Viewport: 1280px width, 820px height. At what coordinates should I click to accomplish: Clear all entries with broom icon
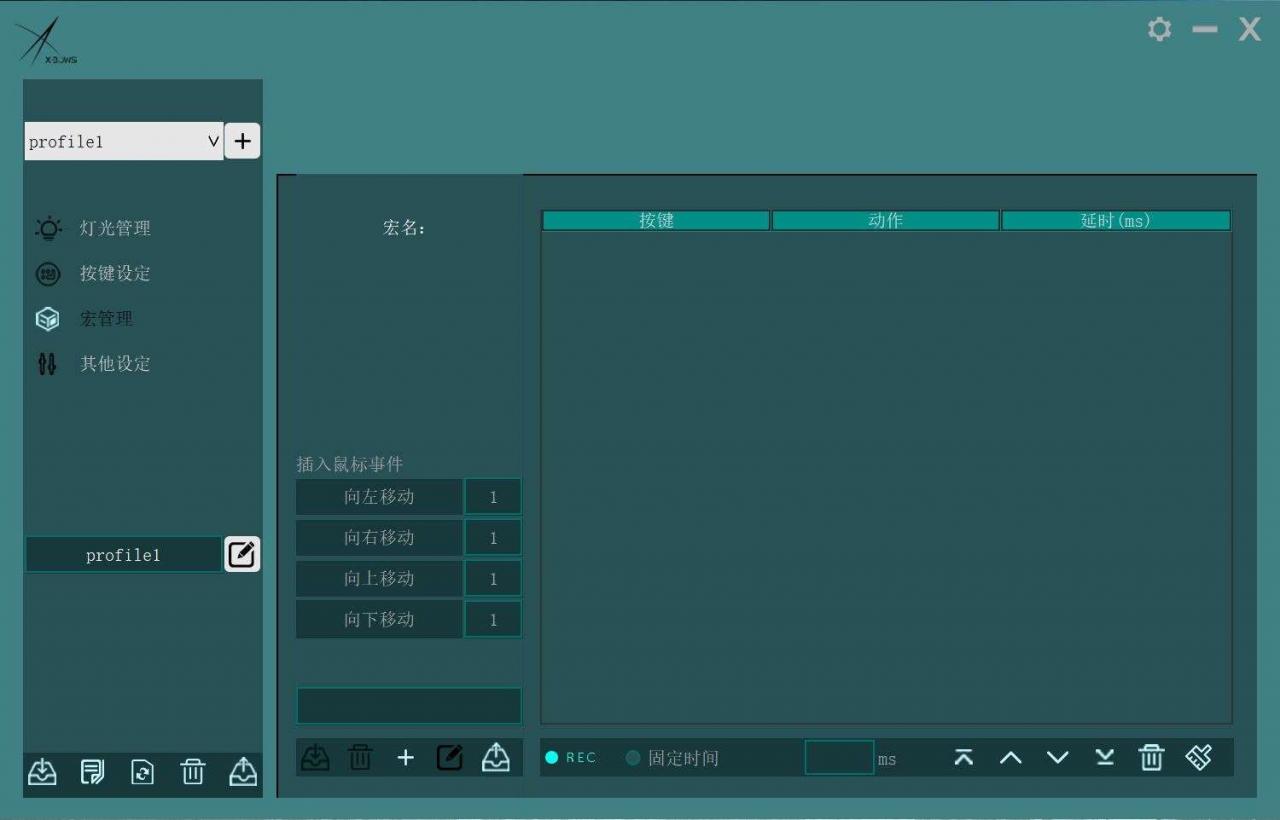[1199, 758]
